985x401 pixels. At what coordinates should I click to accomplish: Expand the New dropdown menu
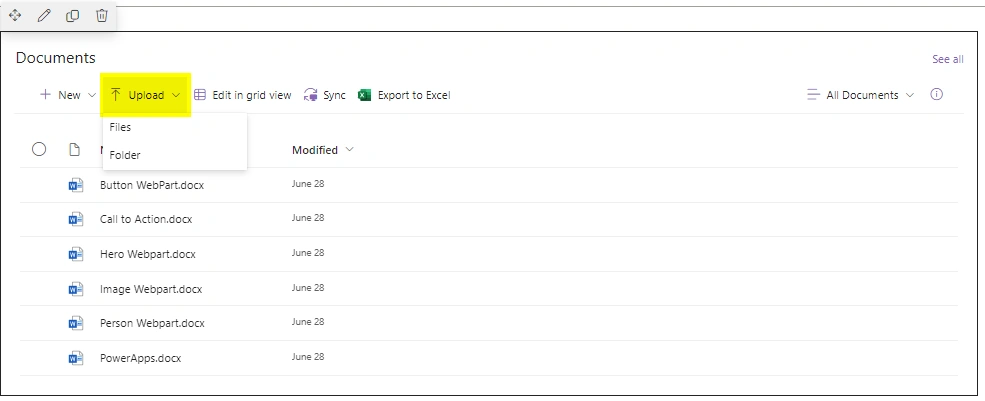click(x=68, y=95)
